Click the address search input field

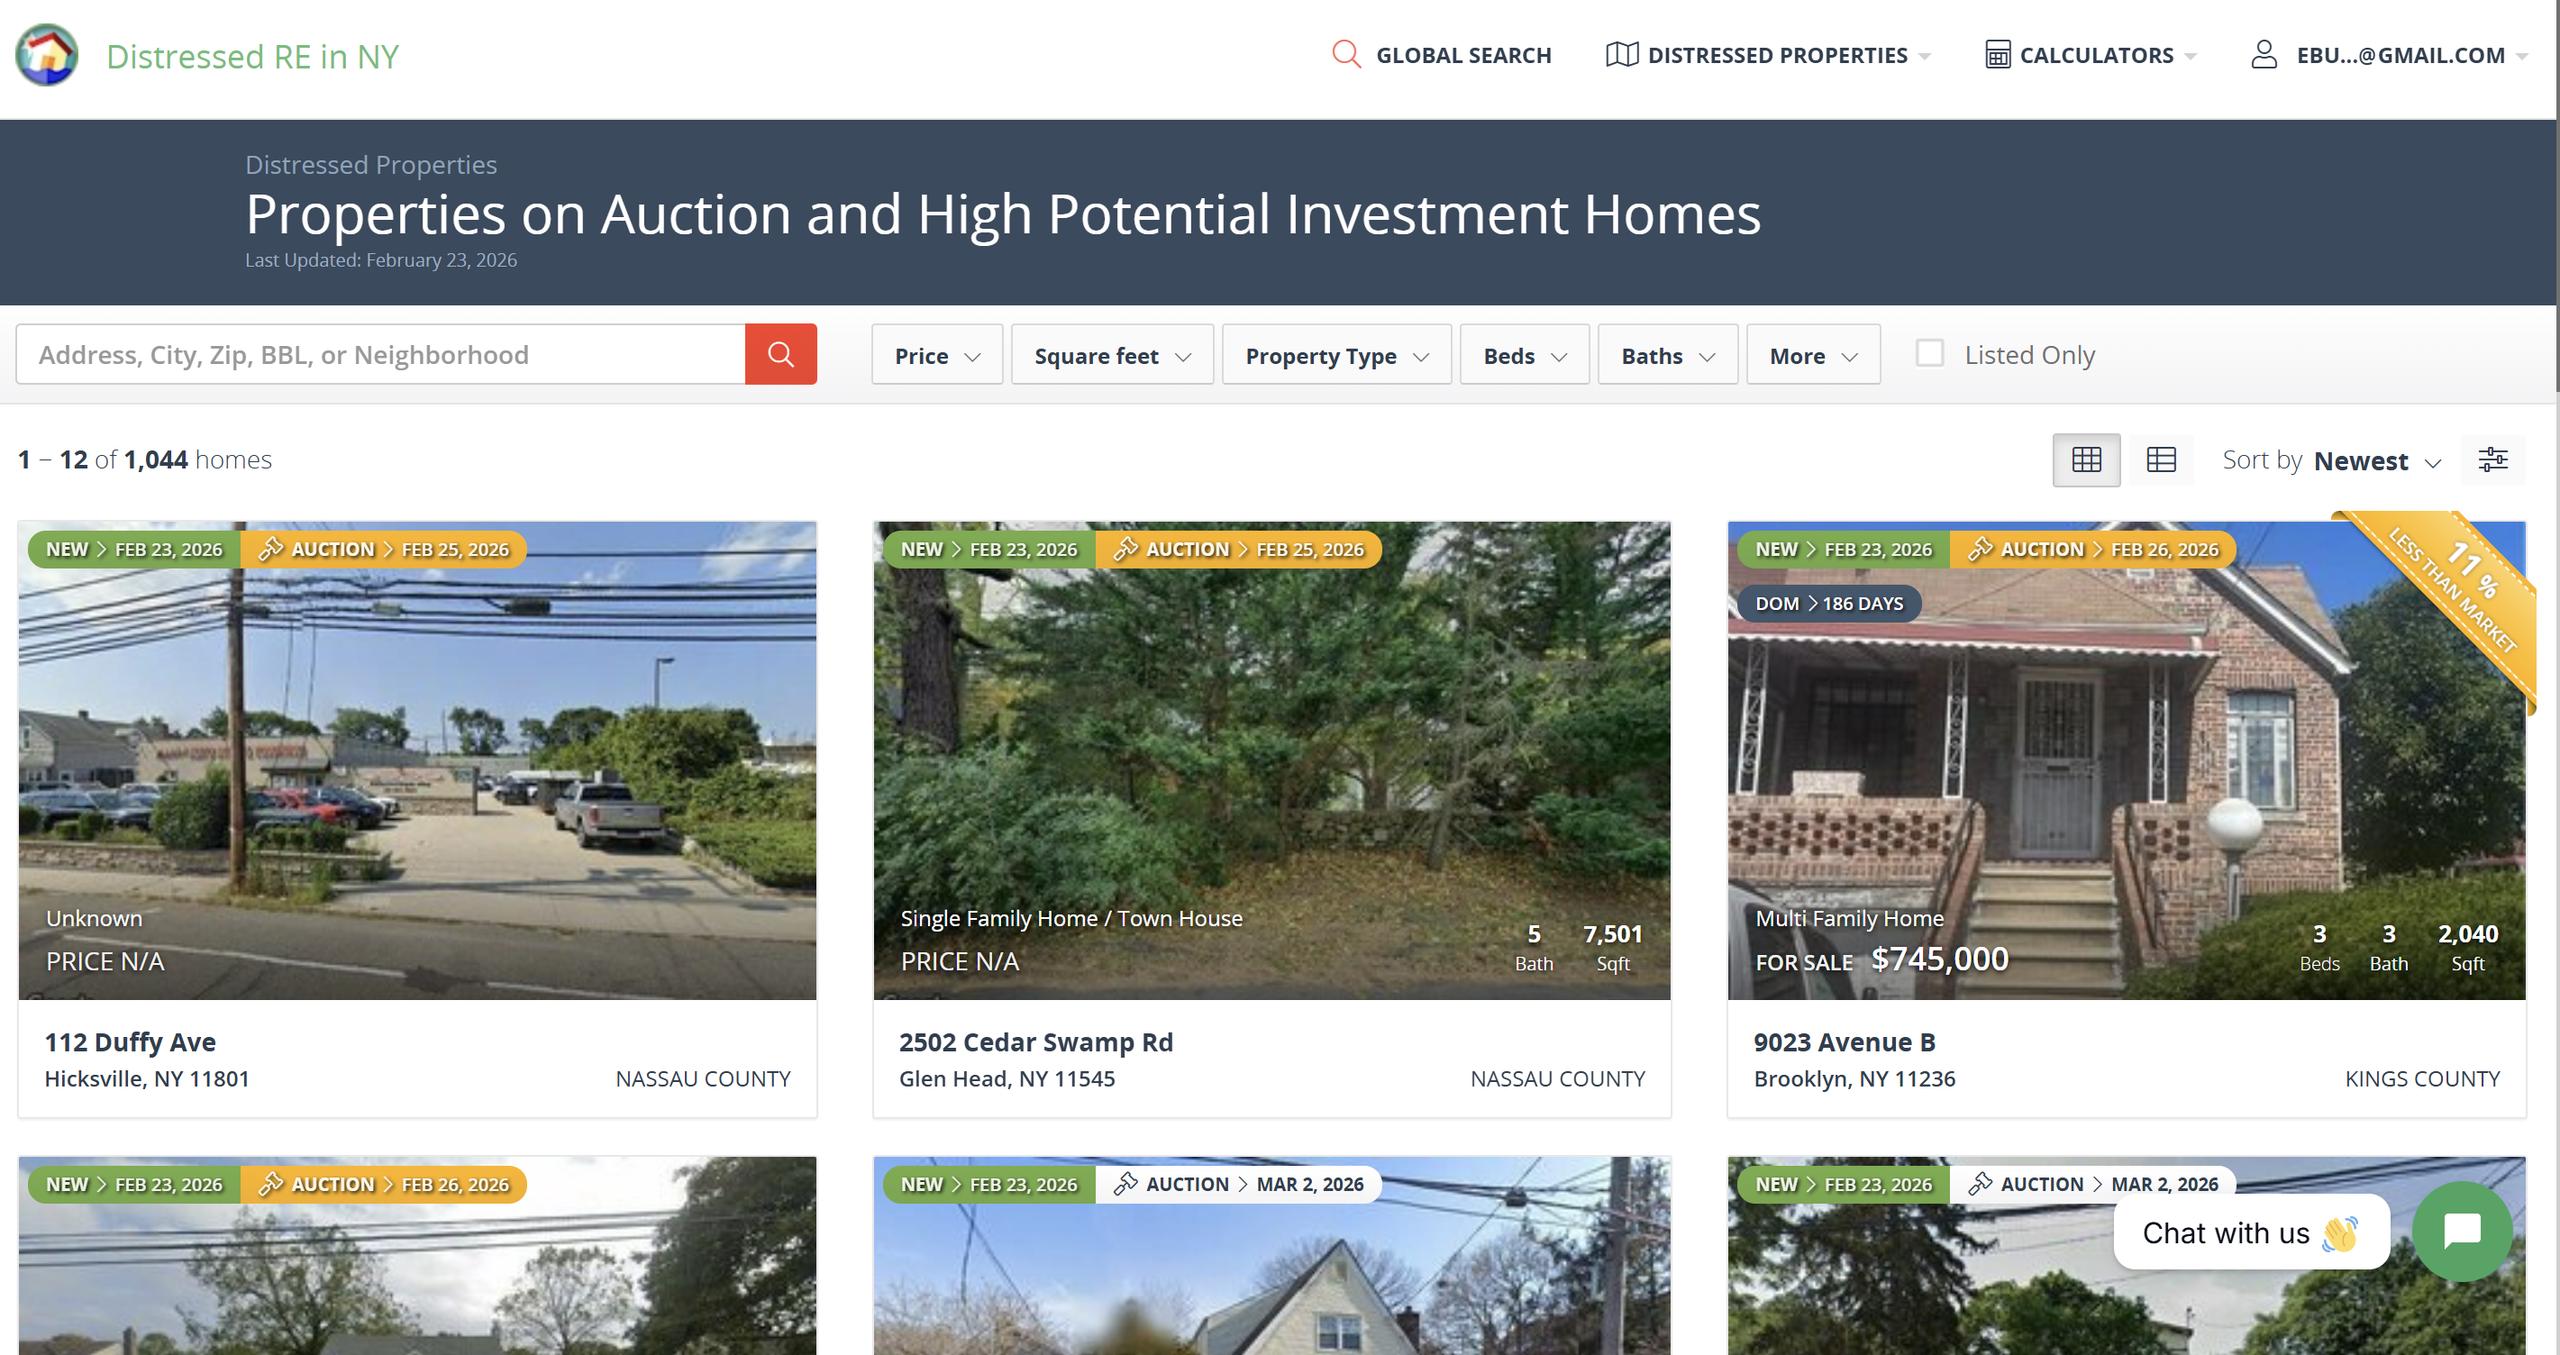pos(381,354)
